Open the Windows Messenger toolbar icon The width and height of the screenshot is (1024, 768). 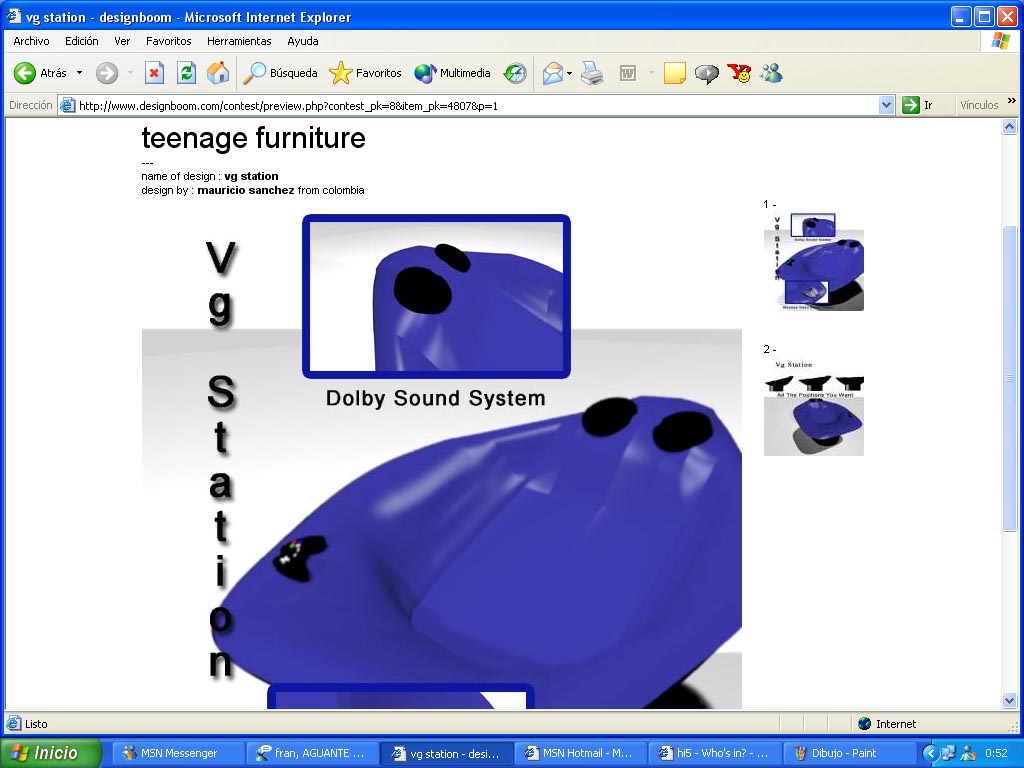click(x=771, y=73)
